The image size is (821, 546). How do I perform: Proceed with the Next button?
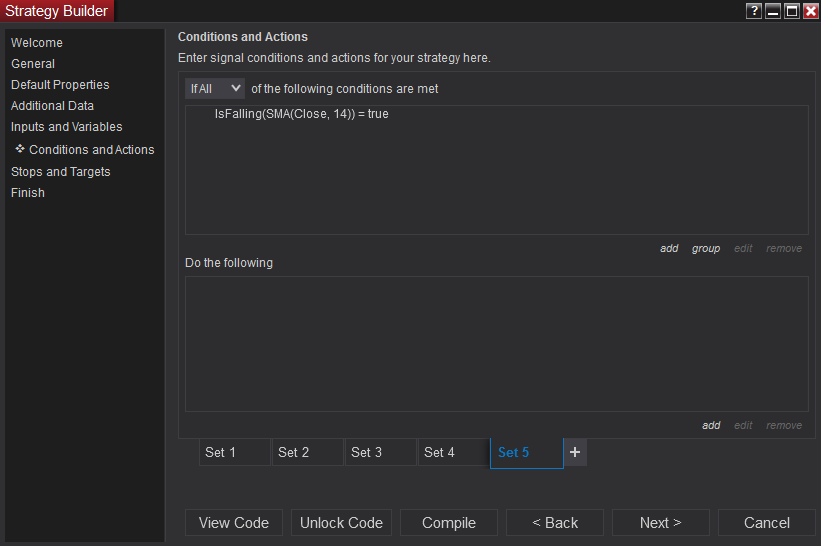pyautogui.click(x=660, y=522)
